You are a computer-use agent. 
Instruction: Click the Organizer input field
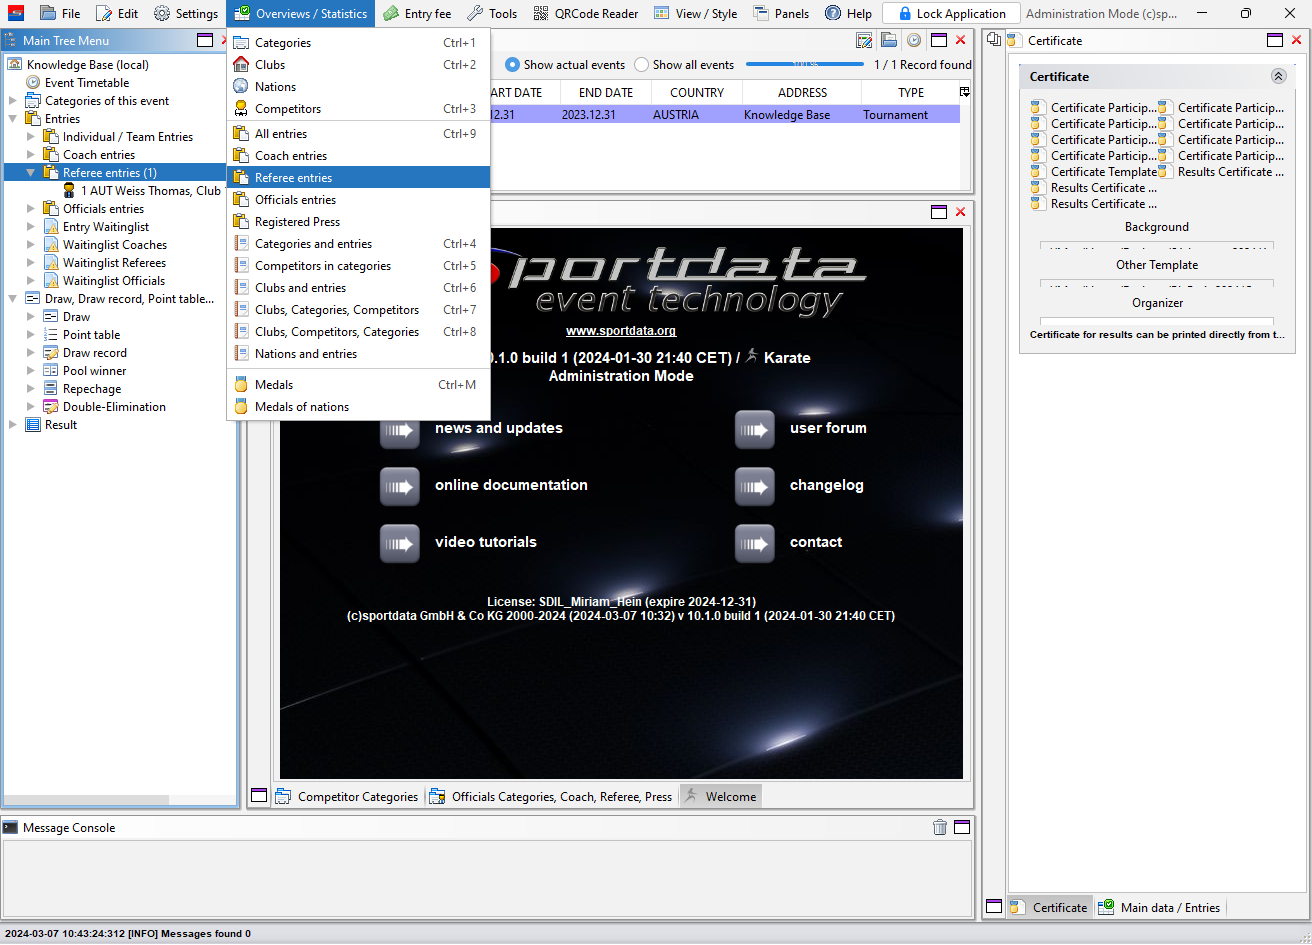[1157, 321]
